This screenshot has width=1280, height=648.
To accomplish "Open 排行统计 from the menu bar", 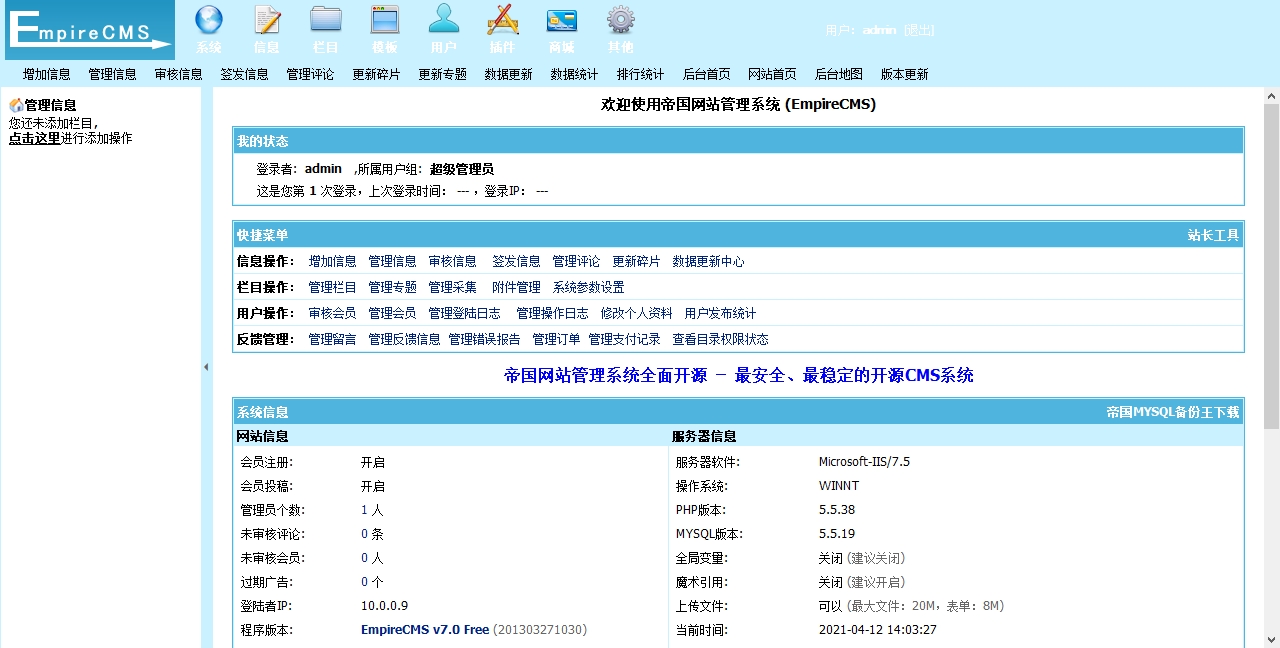I will click(641, 74).
